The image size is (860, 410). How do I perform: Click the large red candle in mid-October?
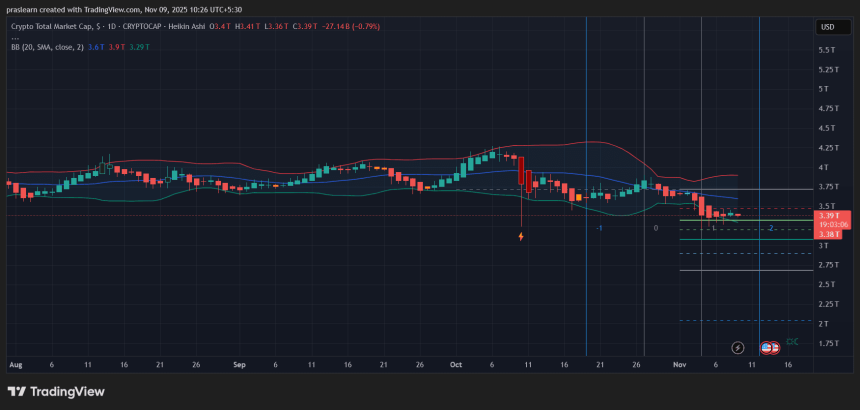coord(521,174)
